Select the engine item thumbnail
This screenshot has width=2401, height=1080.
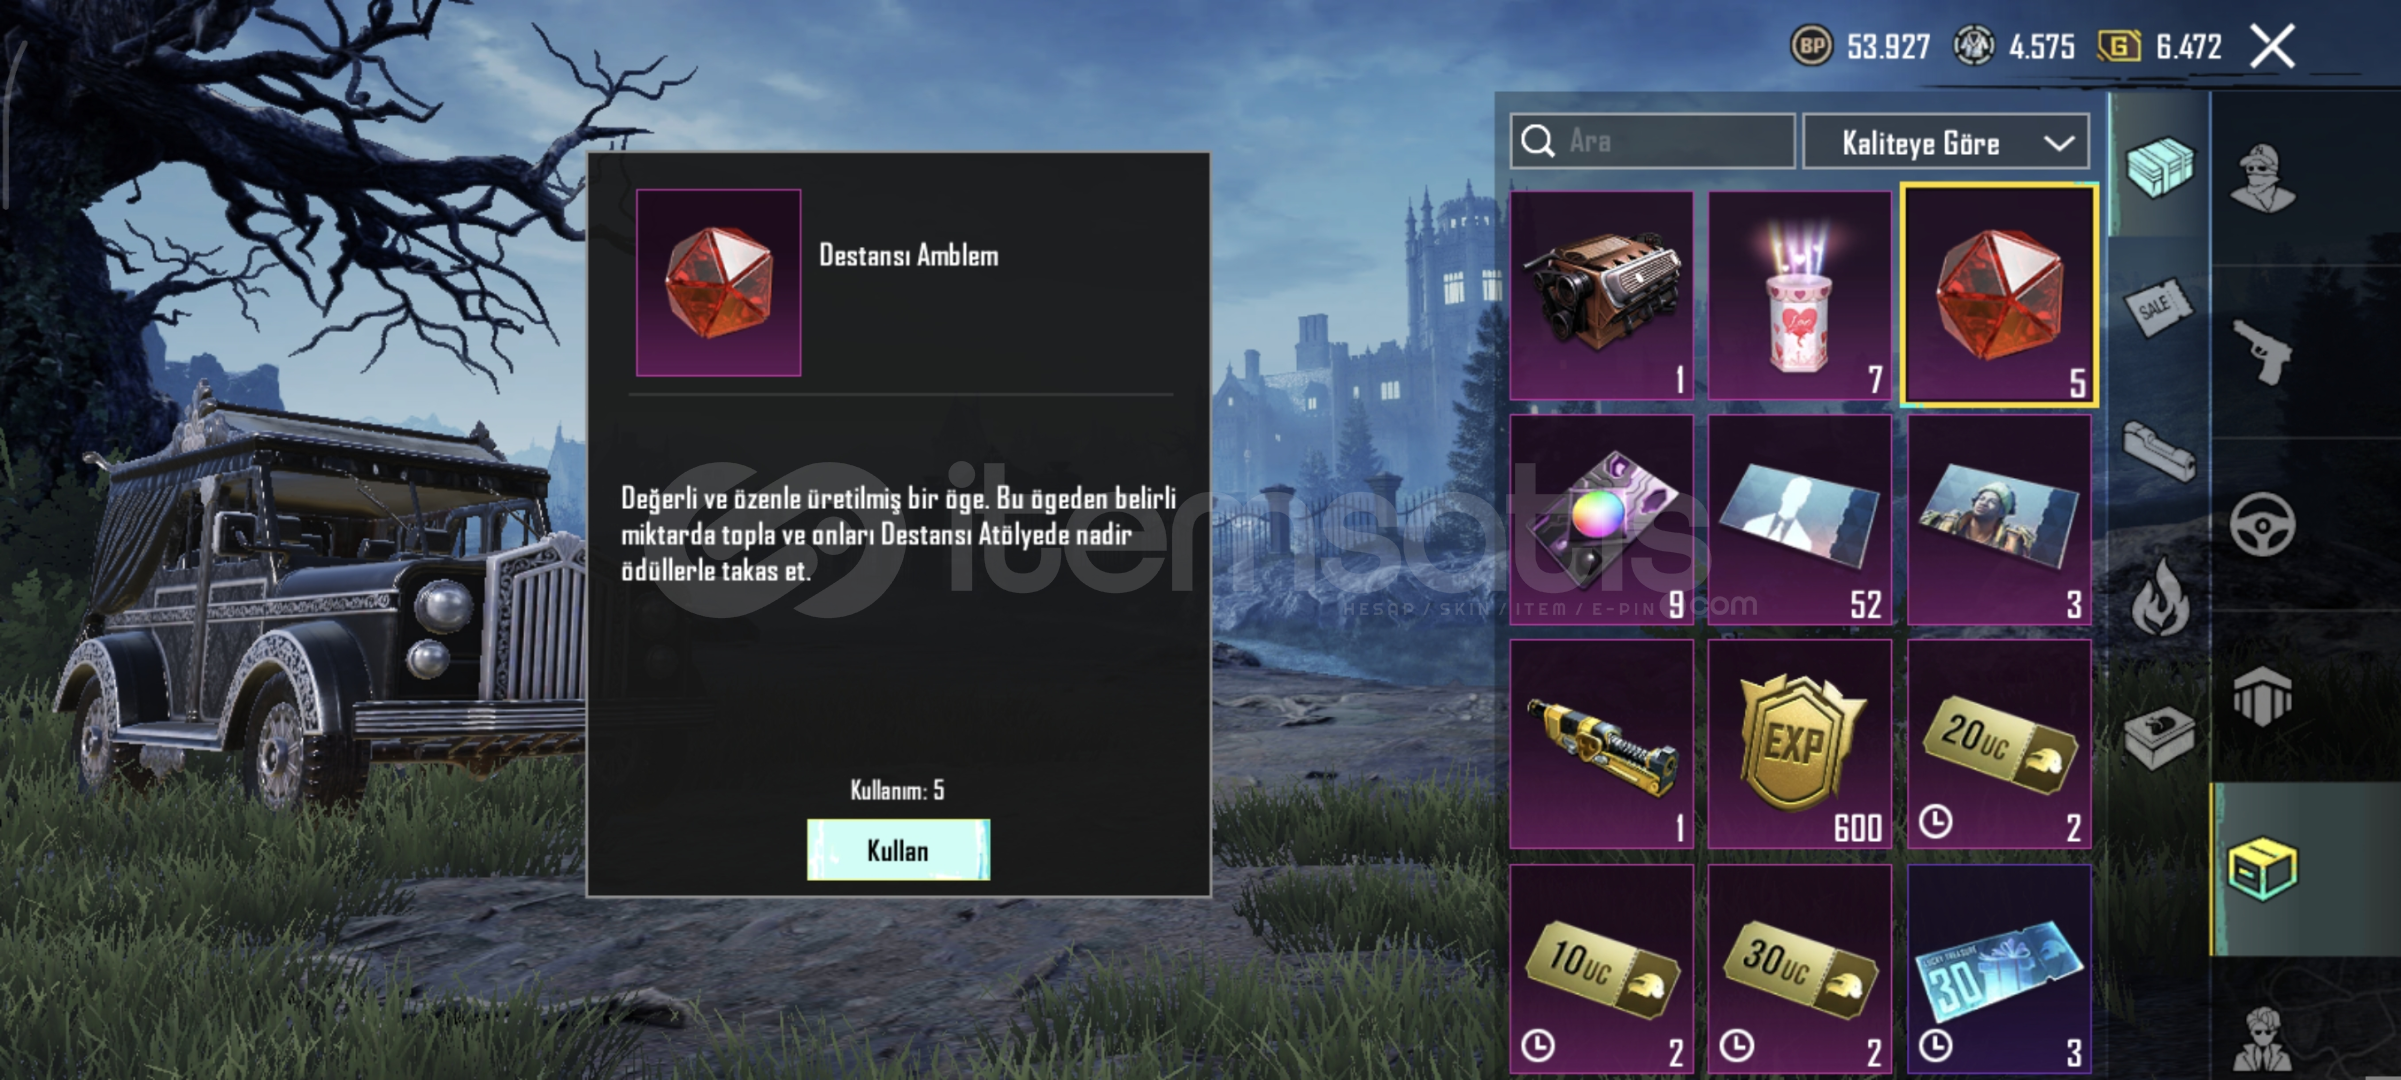(1601, 295)
